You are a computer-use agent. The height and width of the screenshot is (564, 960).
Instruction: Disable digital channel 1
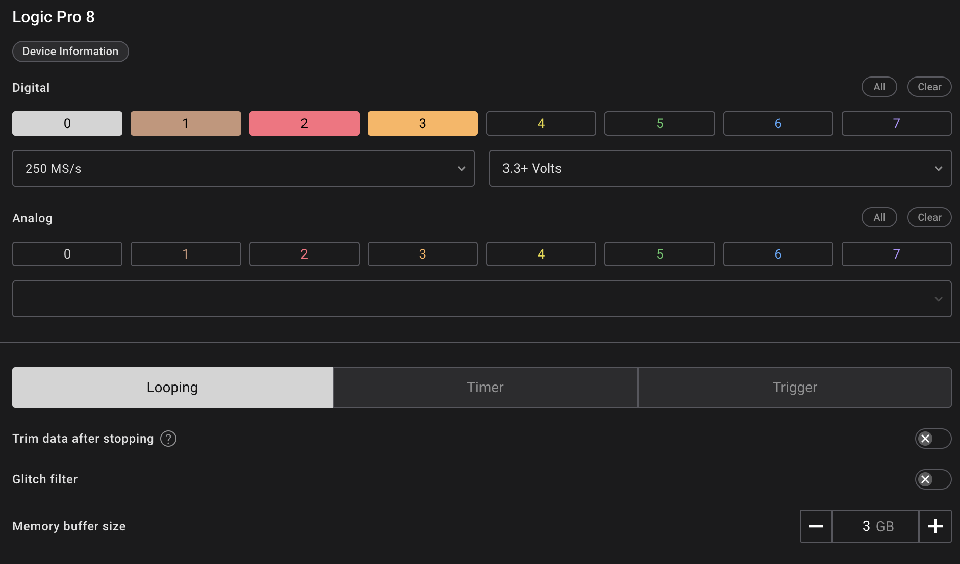tap(186, 124)
